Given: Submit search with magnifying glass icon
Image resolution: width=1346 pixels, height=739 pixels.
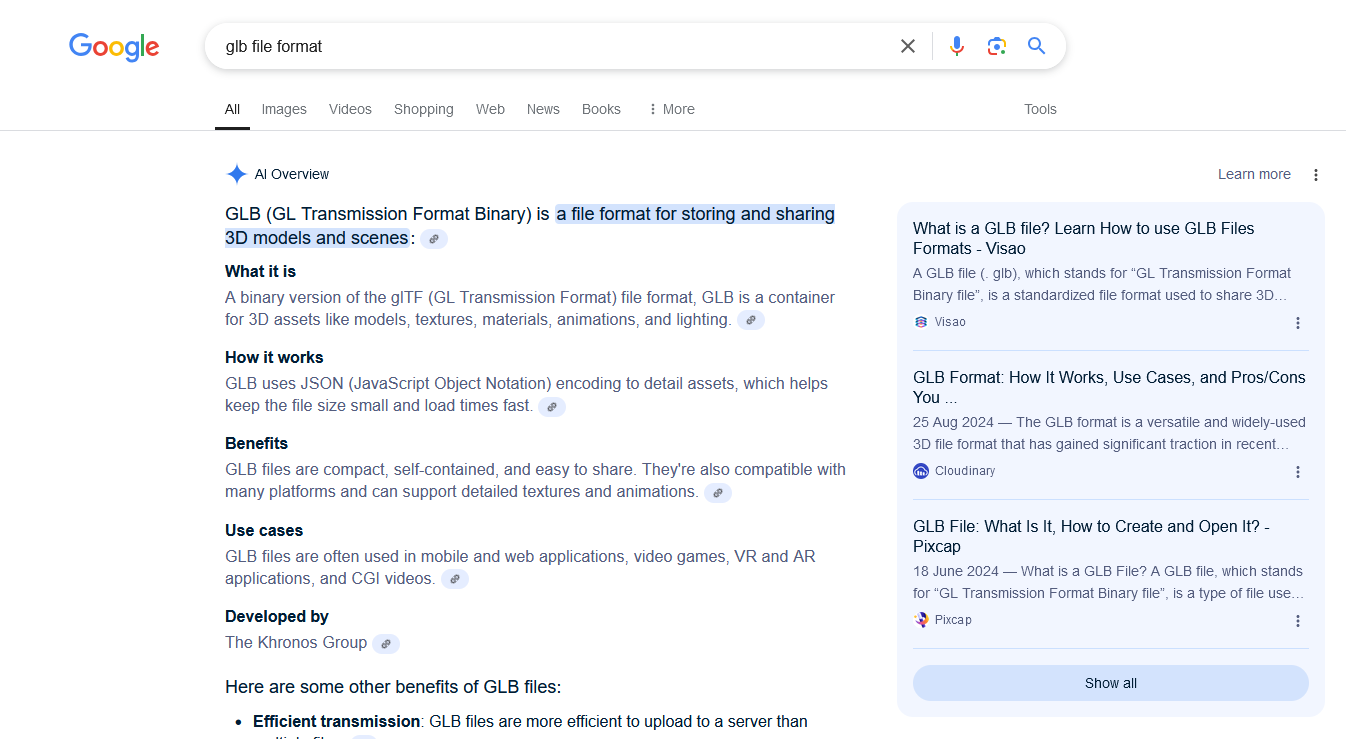Looking at the screenshot, I should [x=1036, y=46].
